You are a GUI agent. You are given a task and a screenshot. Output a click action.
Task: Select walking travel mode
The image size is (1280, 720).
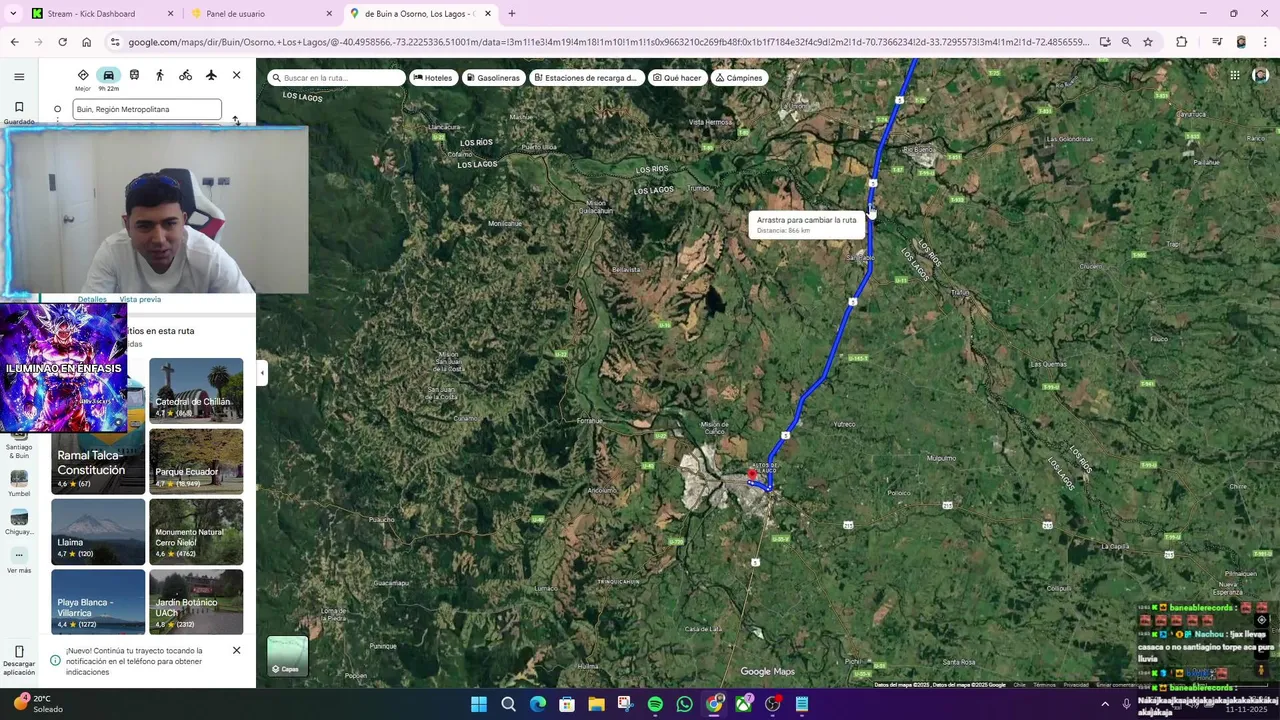(x=159, y=75)
